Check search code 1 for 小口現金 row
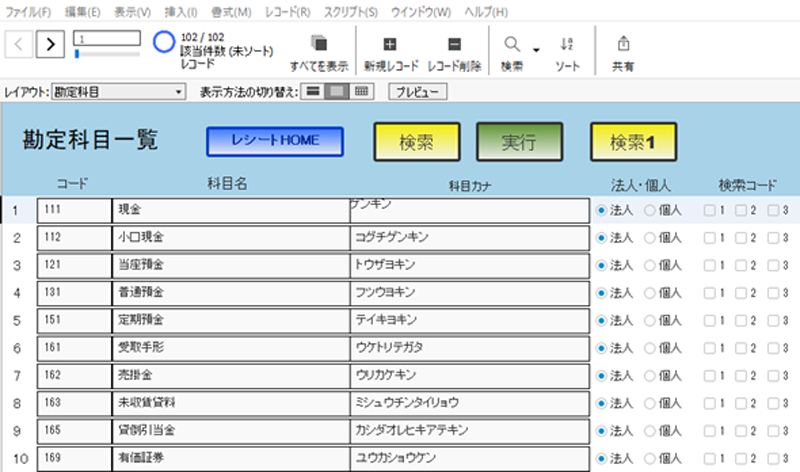Image resolution: width=800 pixels, height=472 pixels. pos(709,238)
